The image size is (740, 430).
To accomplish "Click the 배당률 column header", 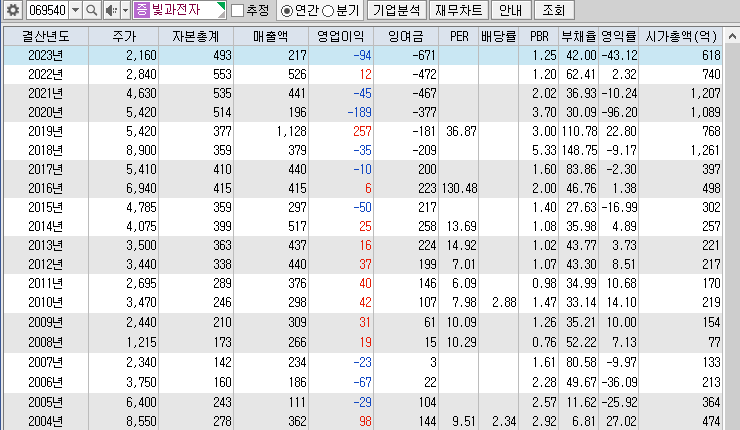I will [498, 36].
